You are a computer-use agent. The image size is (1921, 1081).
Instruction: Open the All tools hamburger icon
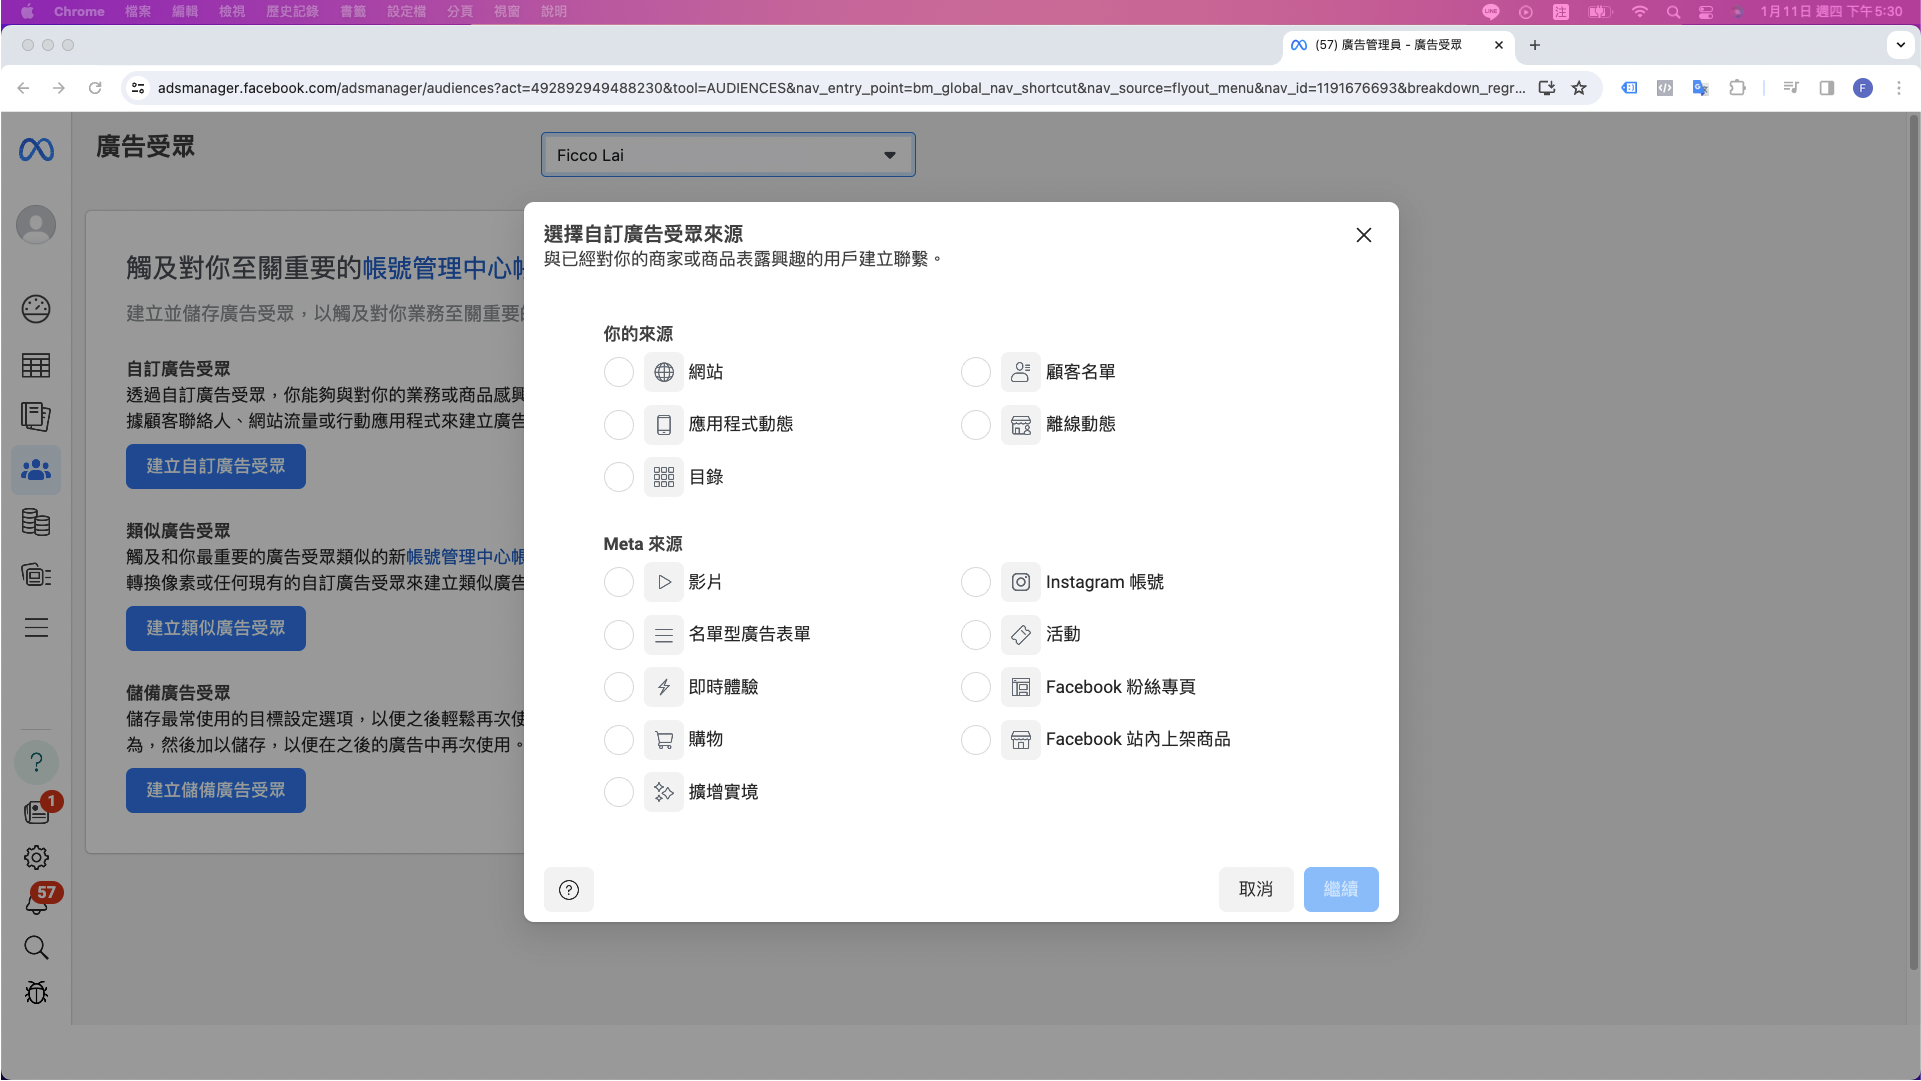(36, 628)
